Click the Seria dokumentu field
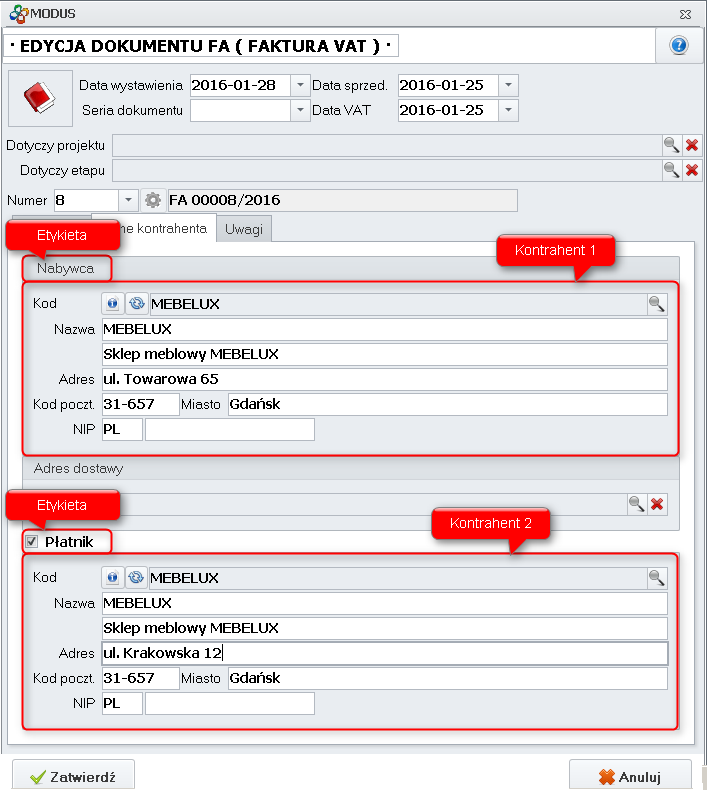Image resolution: width=707 pixels, height=790 pixels. pos(240,110)
